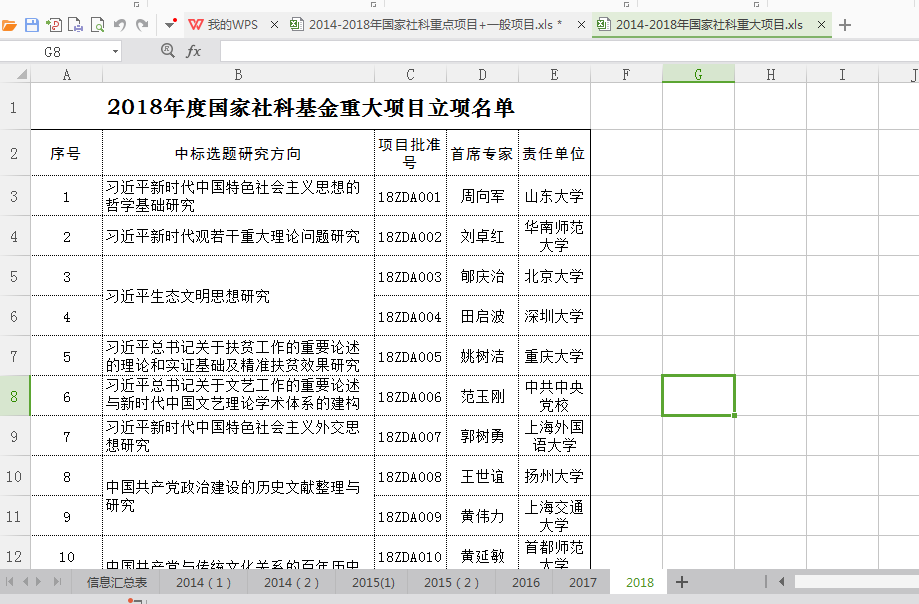
Task: Save the workbook with the disk icon
Action: (x=32, y=25)
